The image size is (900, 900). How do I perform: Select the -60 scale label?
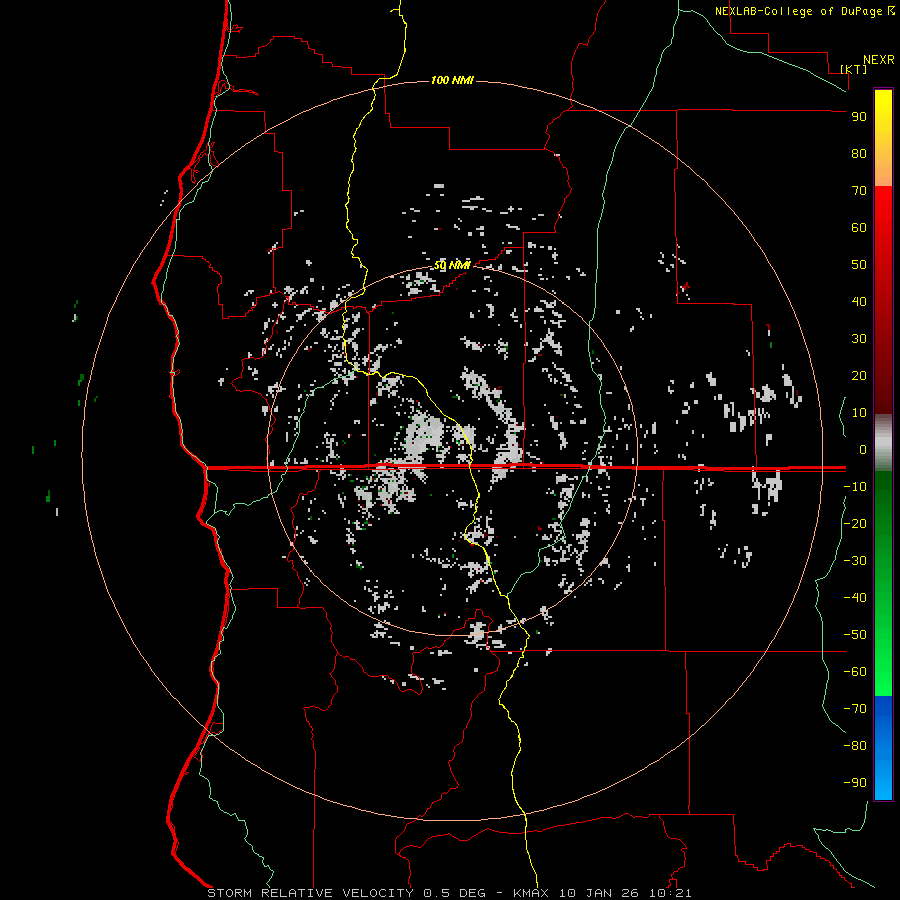click(855, 672)
